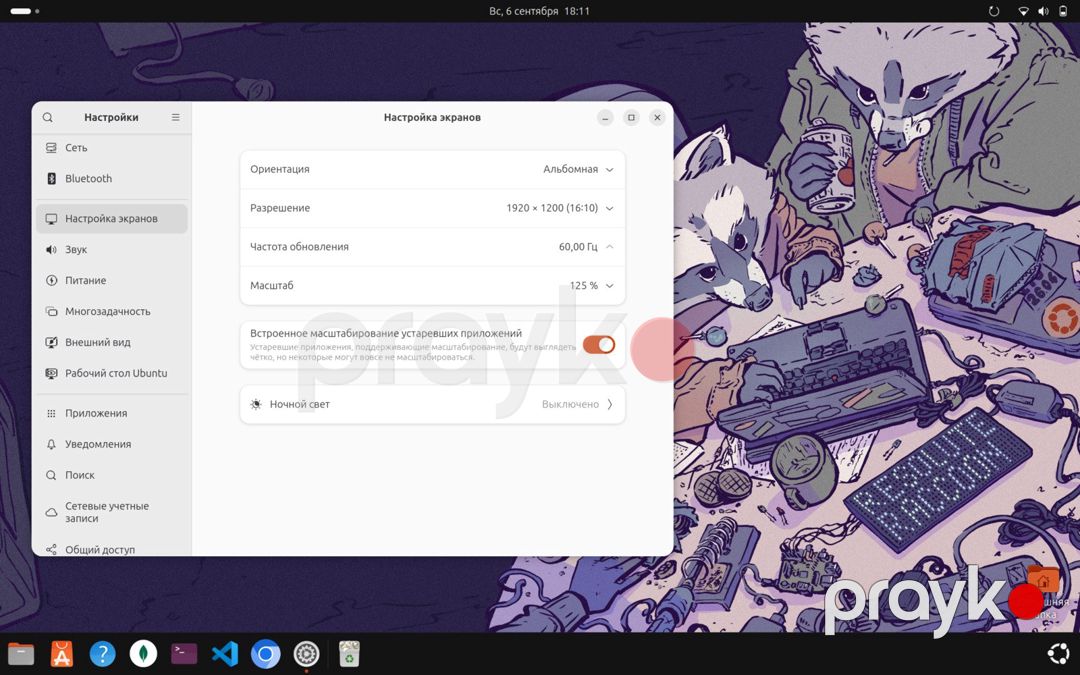This screenshot has height=675, width=1080.
Task: Click the share icon beside Общий доступ
Action: click(x=51, y=550)
